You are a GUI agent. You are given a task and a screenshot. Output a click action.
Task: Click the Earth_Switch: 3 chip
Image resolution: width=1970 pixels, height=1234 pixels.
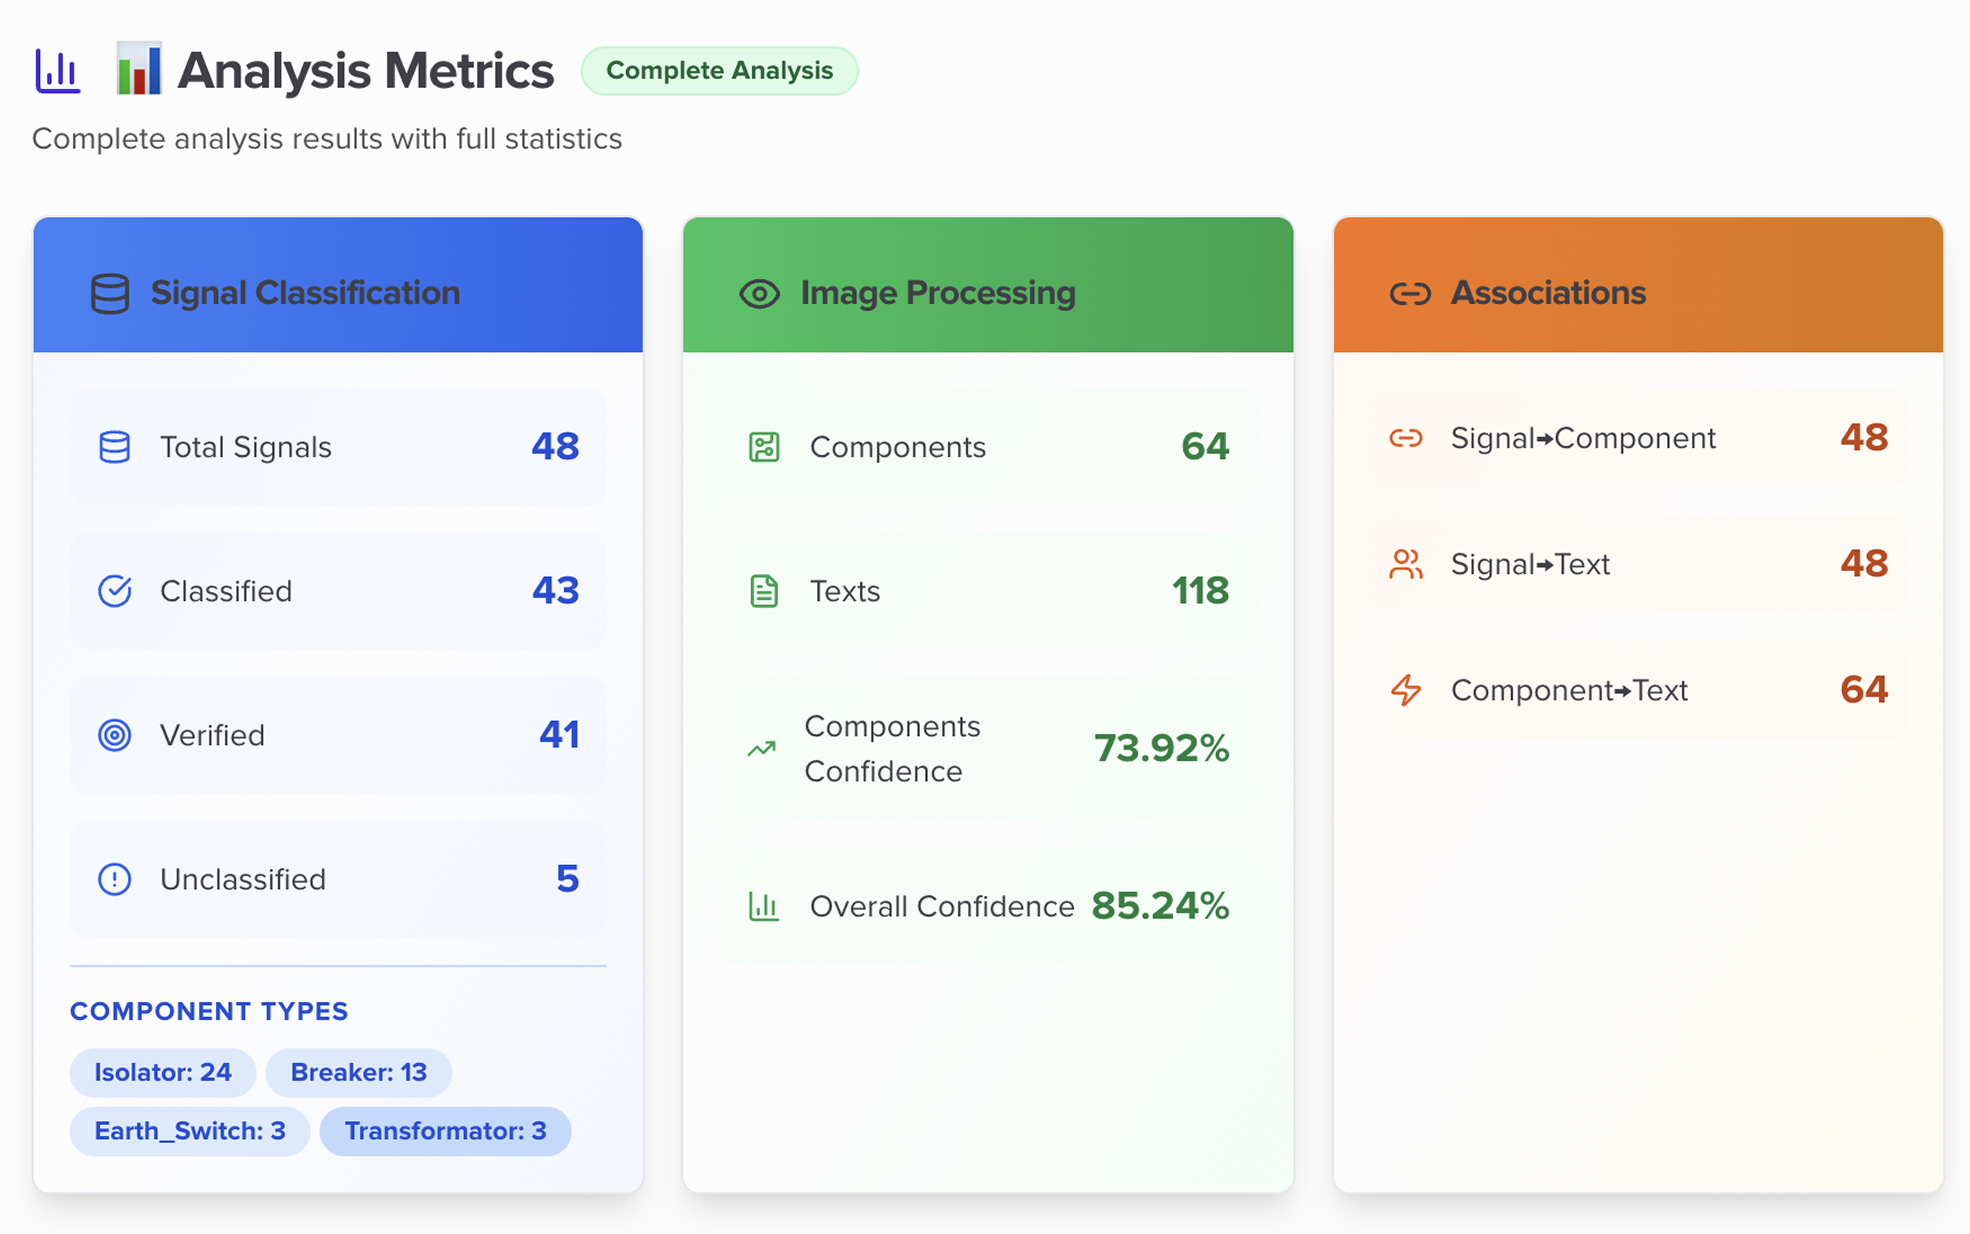tap(190, 1131)
